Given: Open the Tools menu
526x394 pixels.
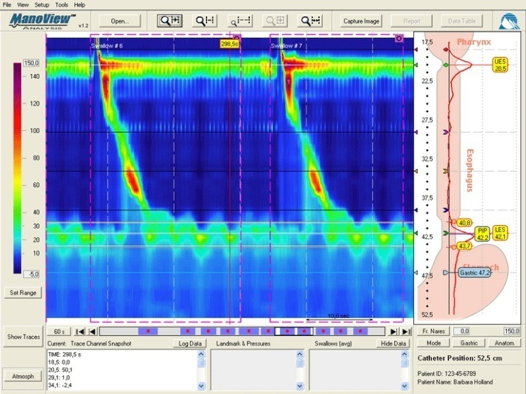Looking at the screenshot, I should tap(61, 5).
